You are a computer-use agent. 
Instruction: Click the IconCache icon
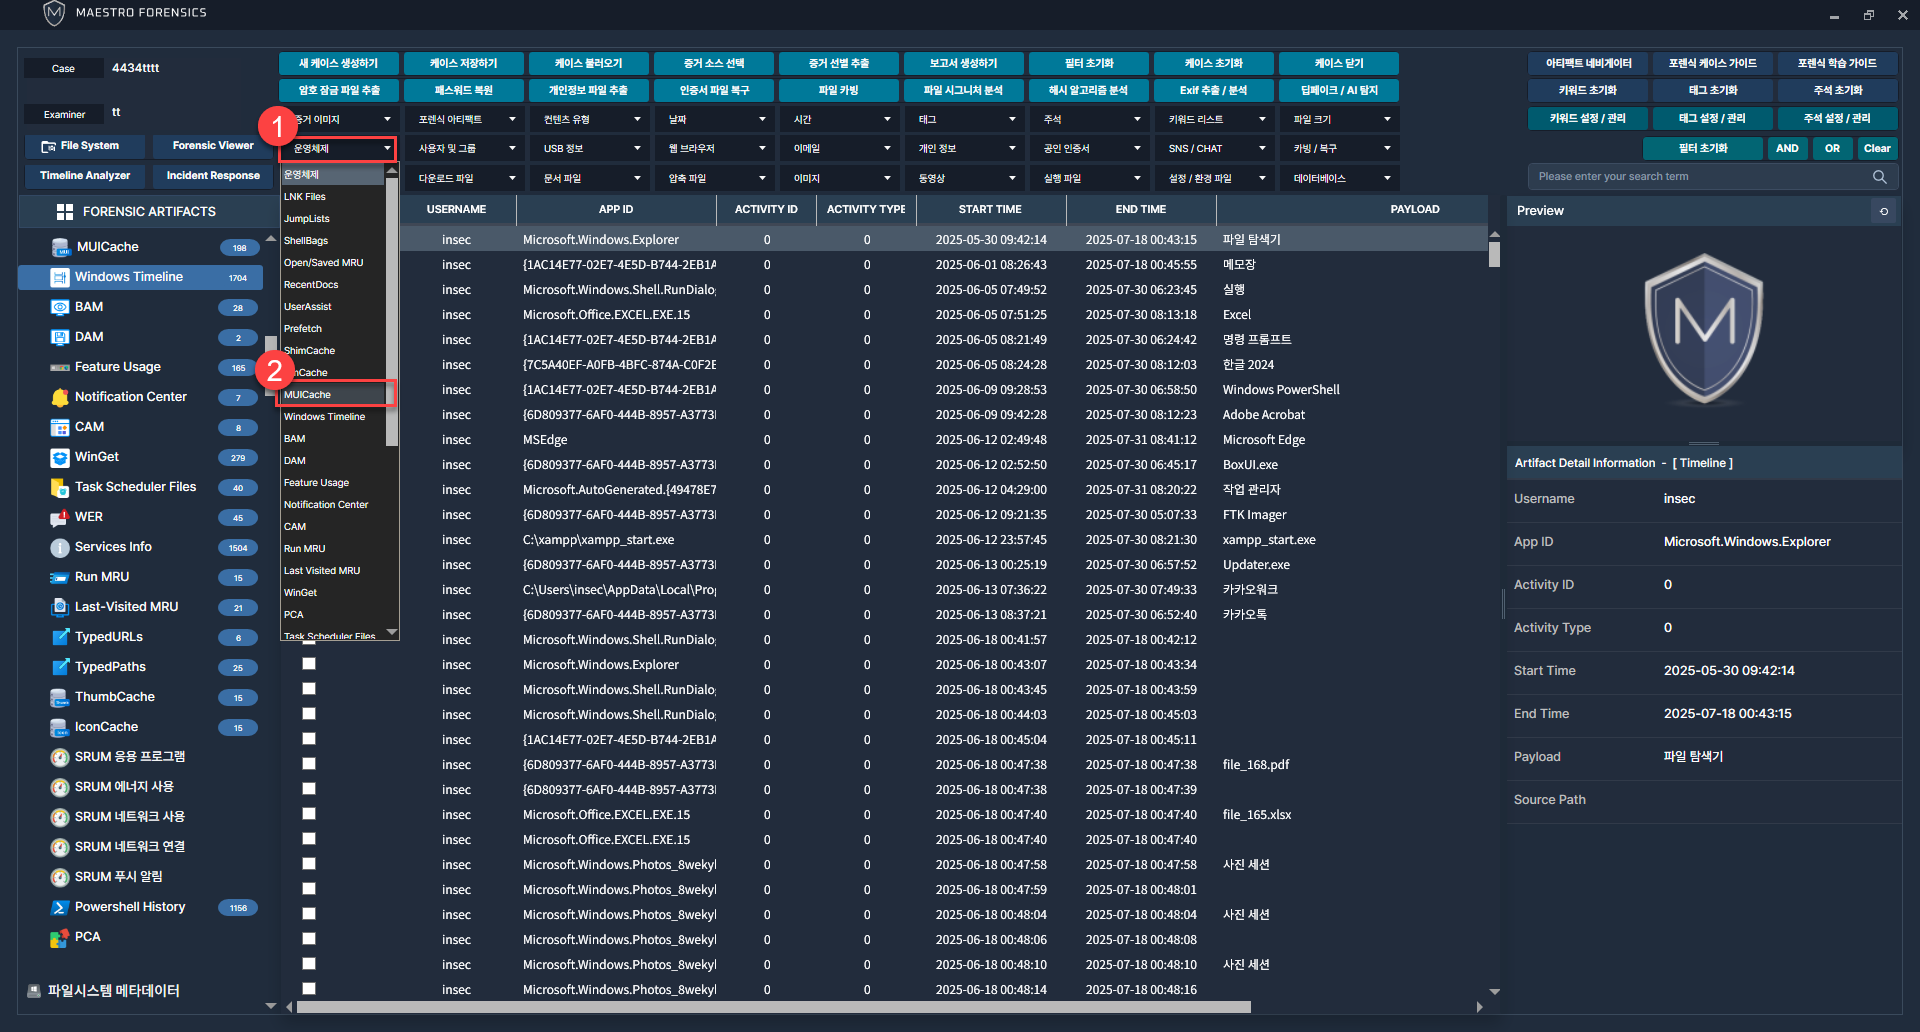click(x=60, y=727)
